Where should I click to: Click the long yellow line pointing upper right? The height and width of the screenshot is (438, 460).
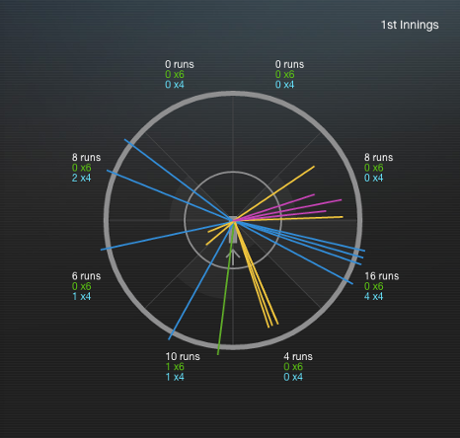tap(274, 193)
